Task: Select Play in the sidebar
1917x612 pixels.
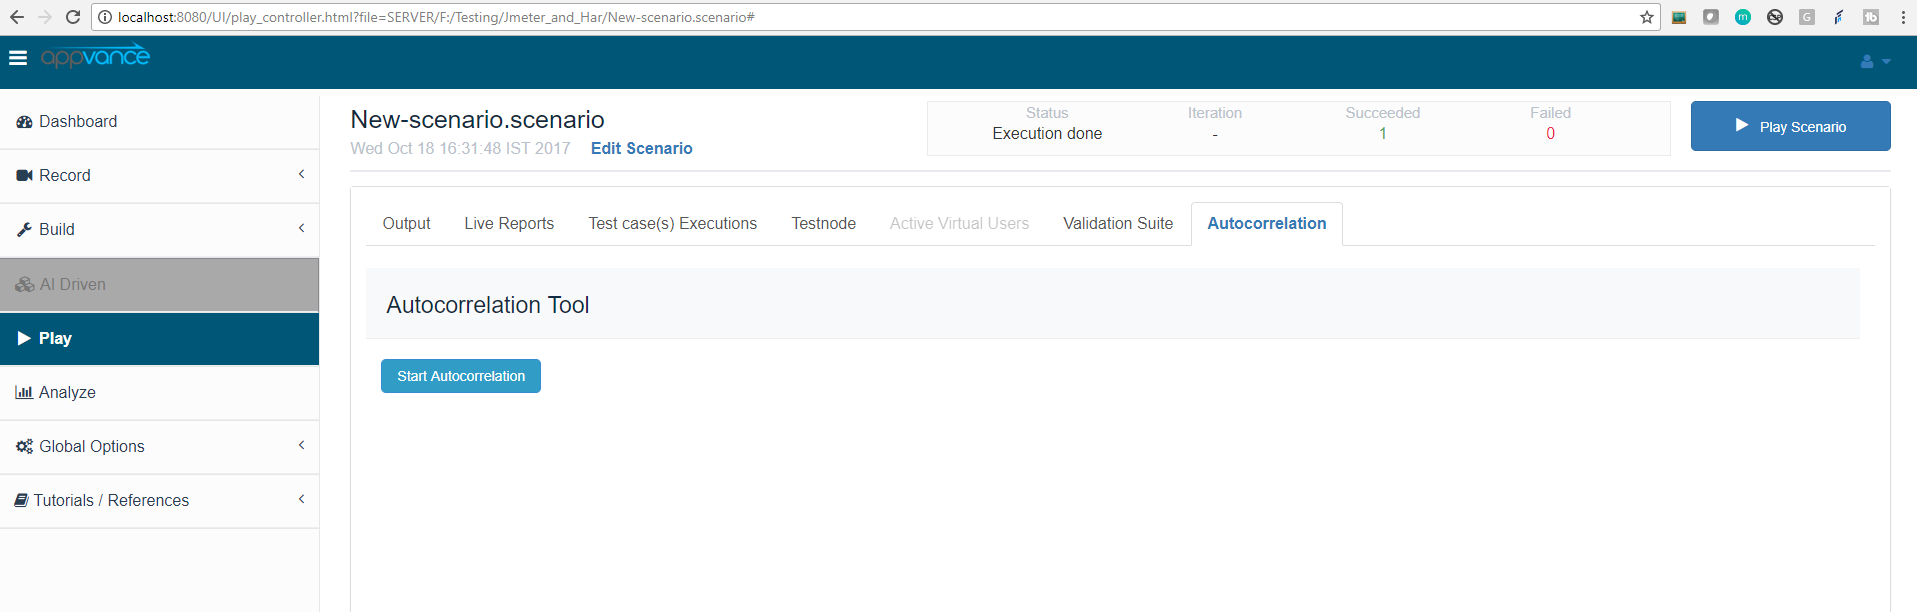Action: click(55, 339)
